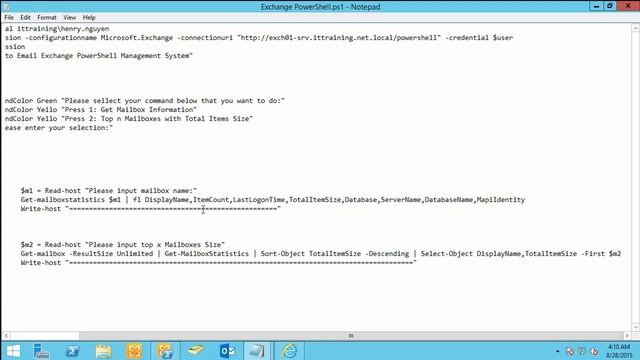This screenshot has height=360, width=640.
Task: Click horizontal scrollbar right arrow
Action: pyautogui.click(x=627, y=336)
